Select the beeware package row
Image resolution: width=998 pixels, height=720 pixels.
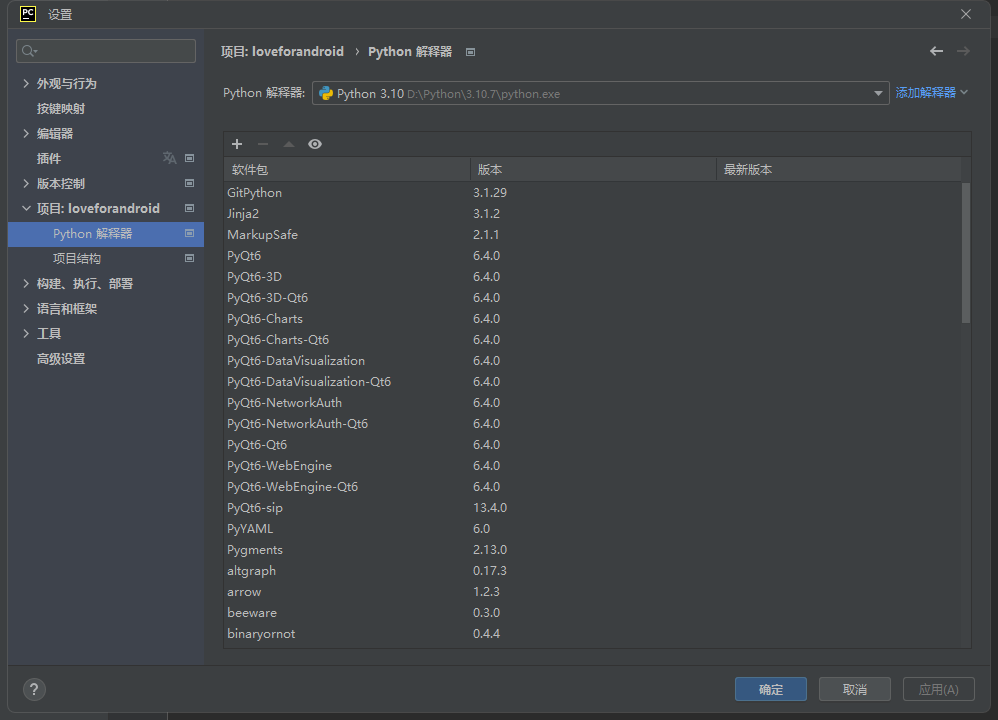tap(593, 612)
